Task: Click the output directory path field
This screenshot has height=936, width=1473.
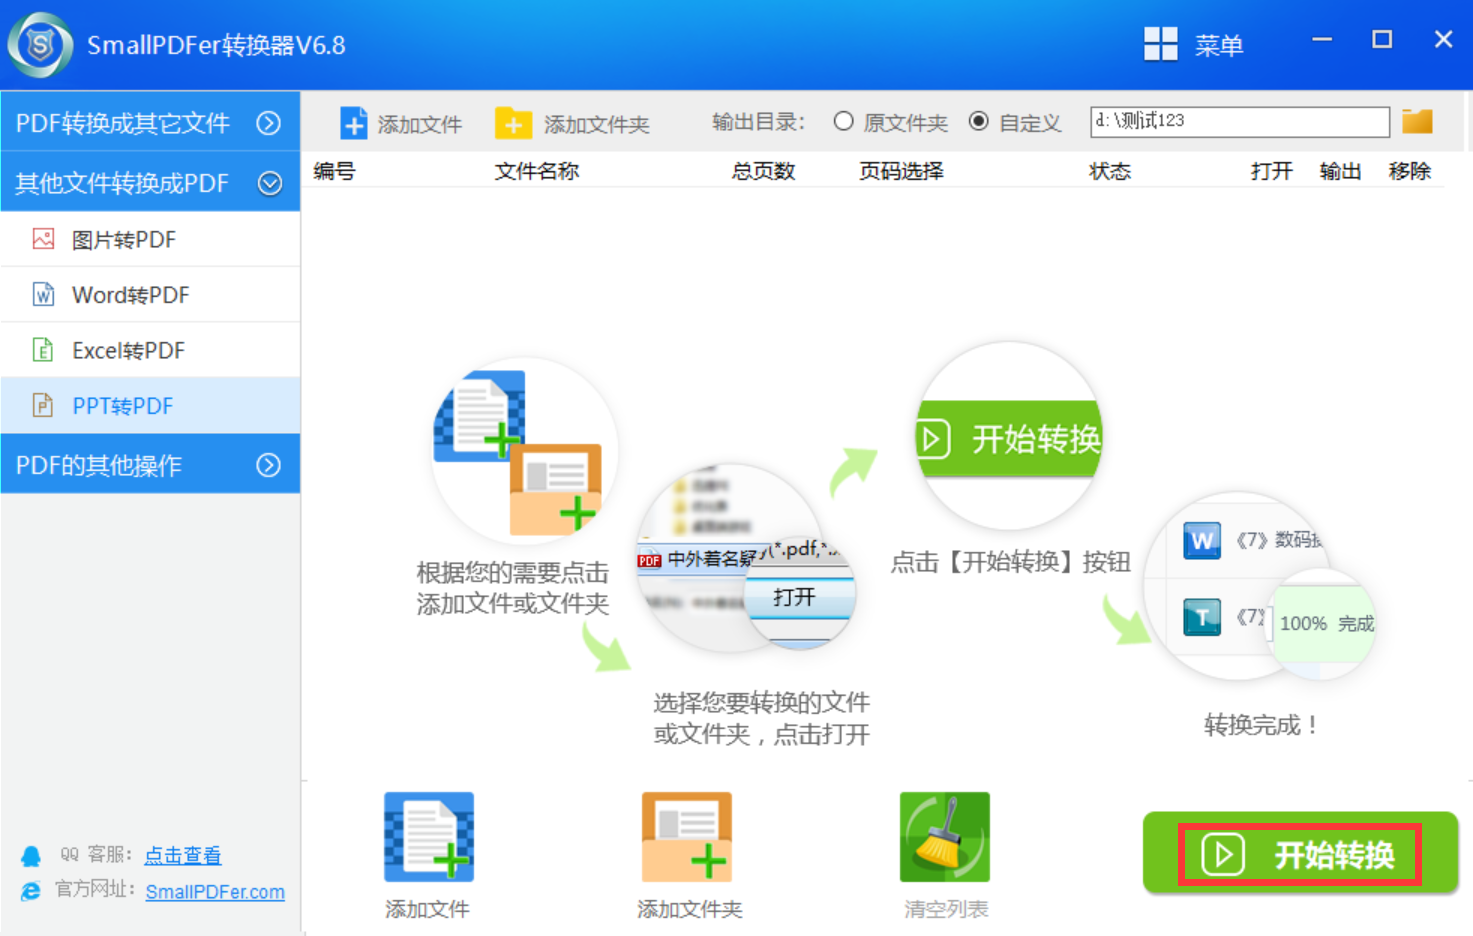Action: 1239,121
